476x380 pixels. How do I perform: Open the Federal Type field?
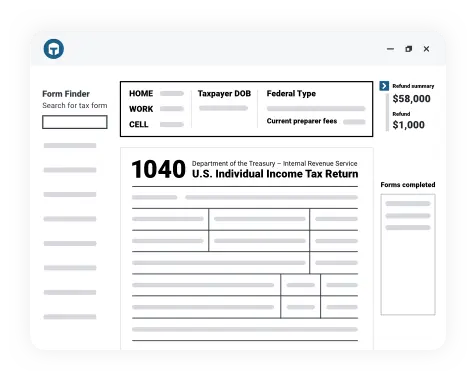coord(316,108)
